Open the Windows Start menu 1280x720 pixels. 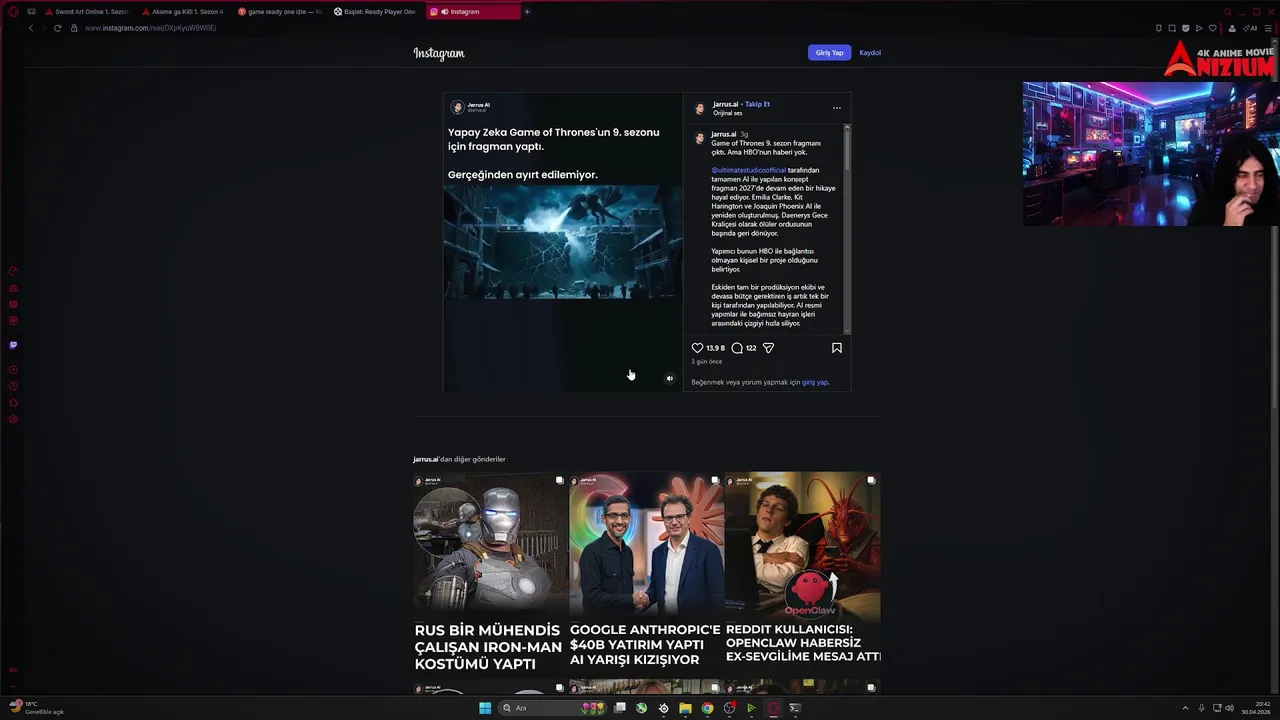coord(485,708)
